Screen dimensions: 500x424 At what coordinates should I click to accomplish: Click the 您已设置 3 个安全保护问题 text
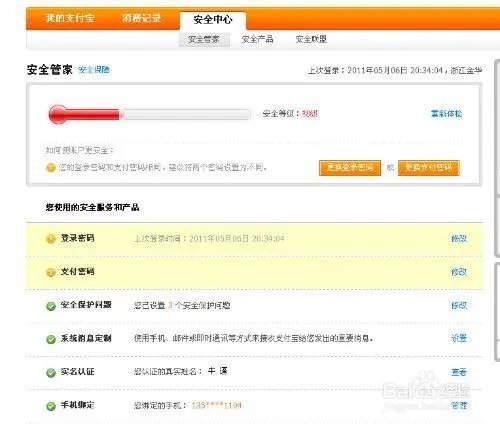(x=182, y=305)
